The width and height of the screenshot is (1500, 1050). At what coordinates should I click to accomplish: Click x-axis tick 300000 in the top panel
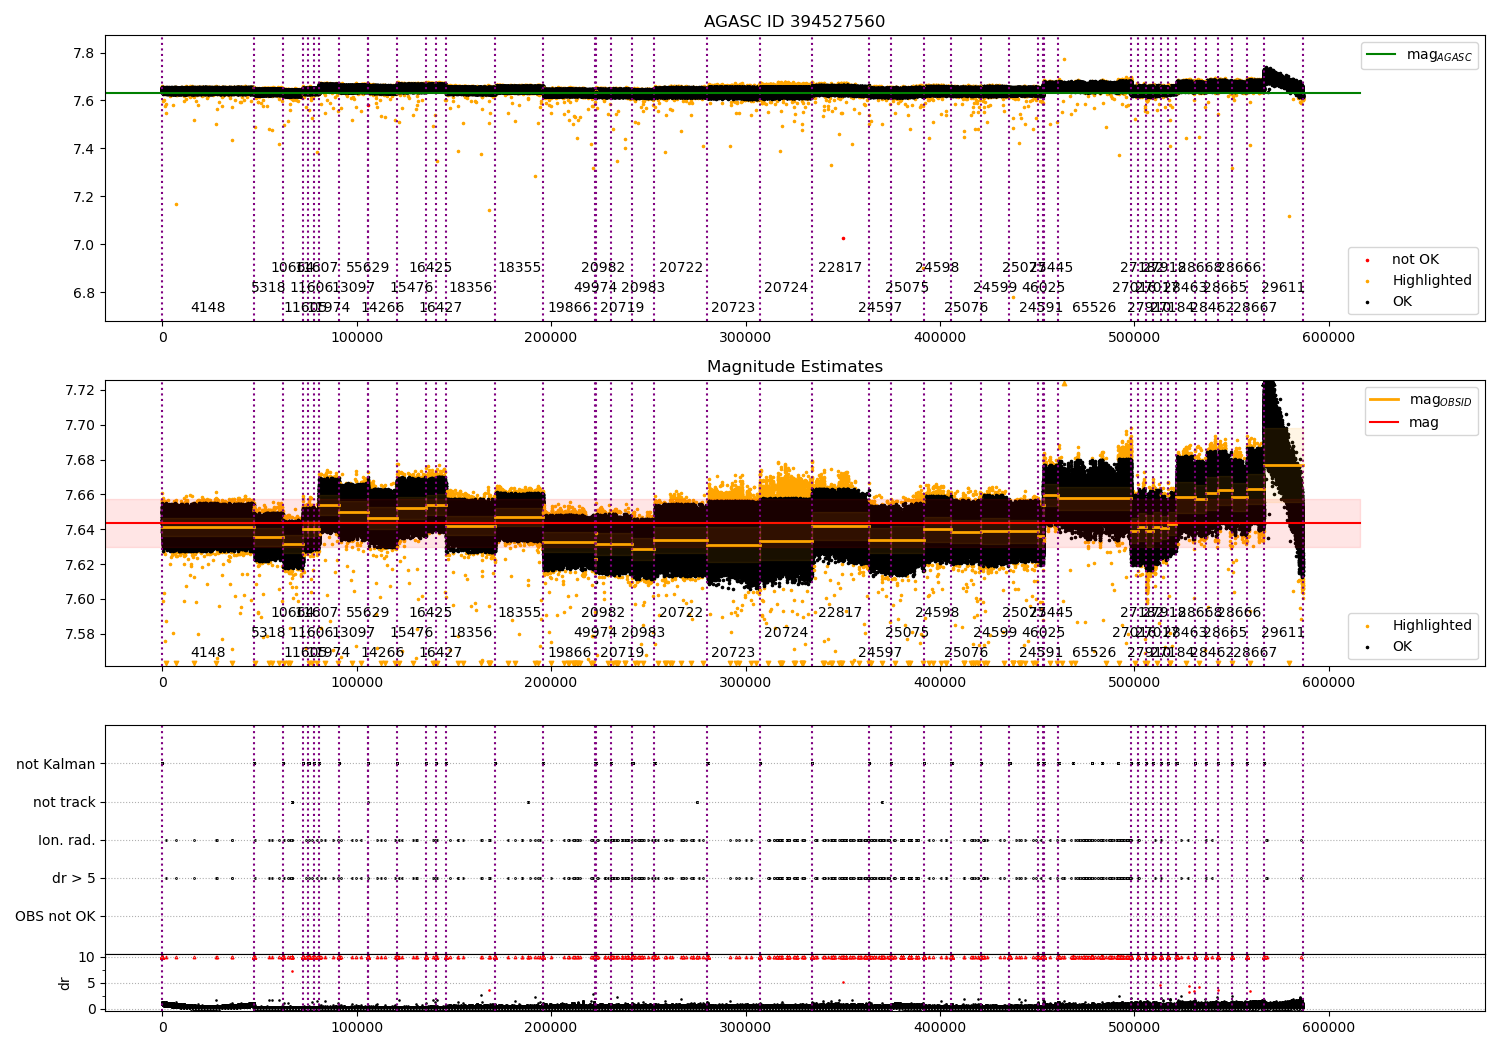746,337
